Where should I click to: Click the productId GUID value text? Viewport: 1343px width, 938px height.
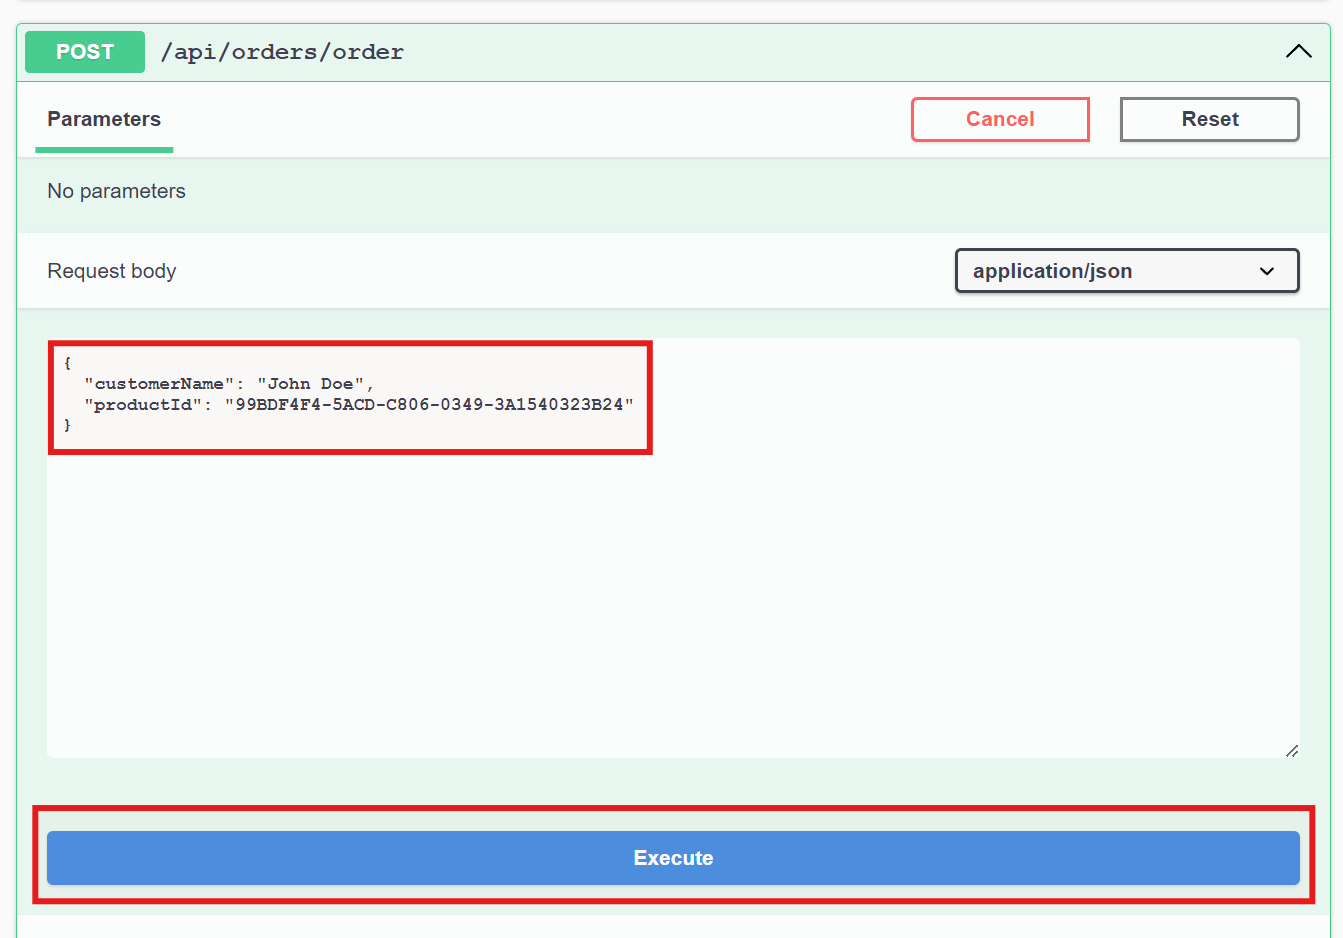[x=429, y=405]
